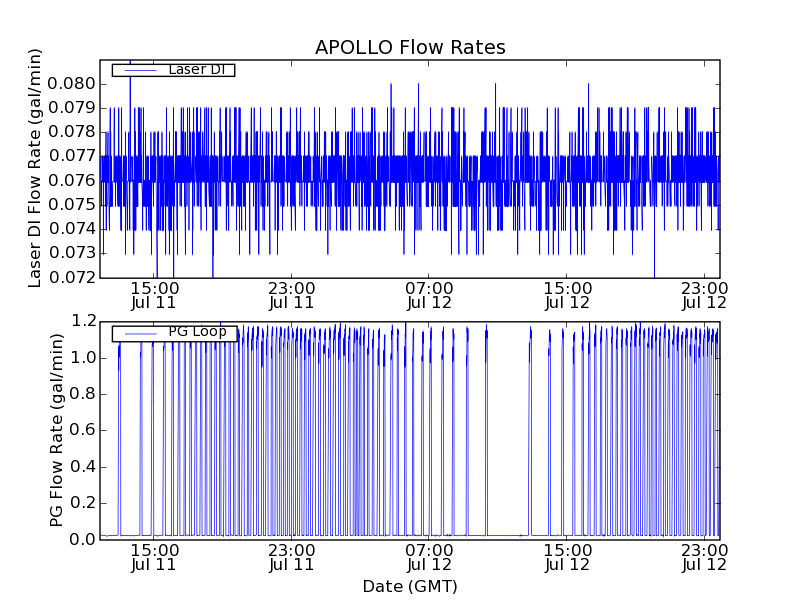Click the 0.078 y-axis tick label

tap(71, 132)
